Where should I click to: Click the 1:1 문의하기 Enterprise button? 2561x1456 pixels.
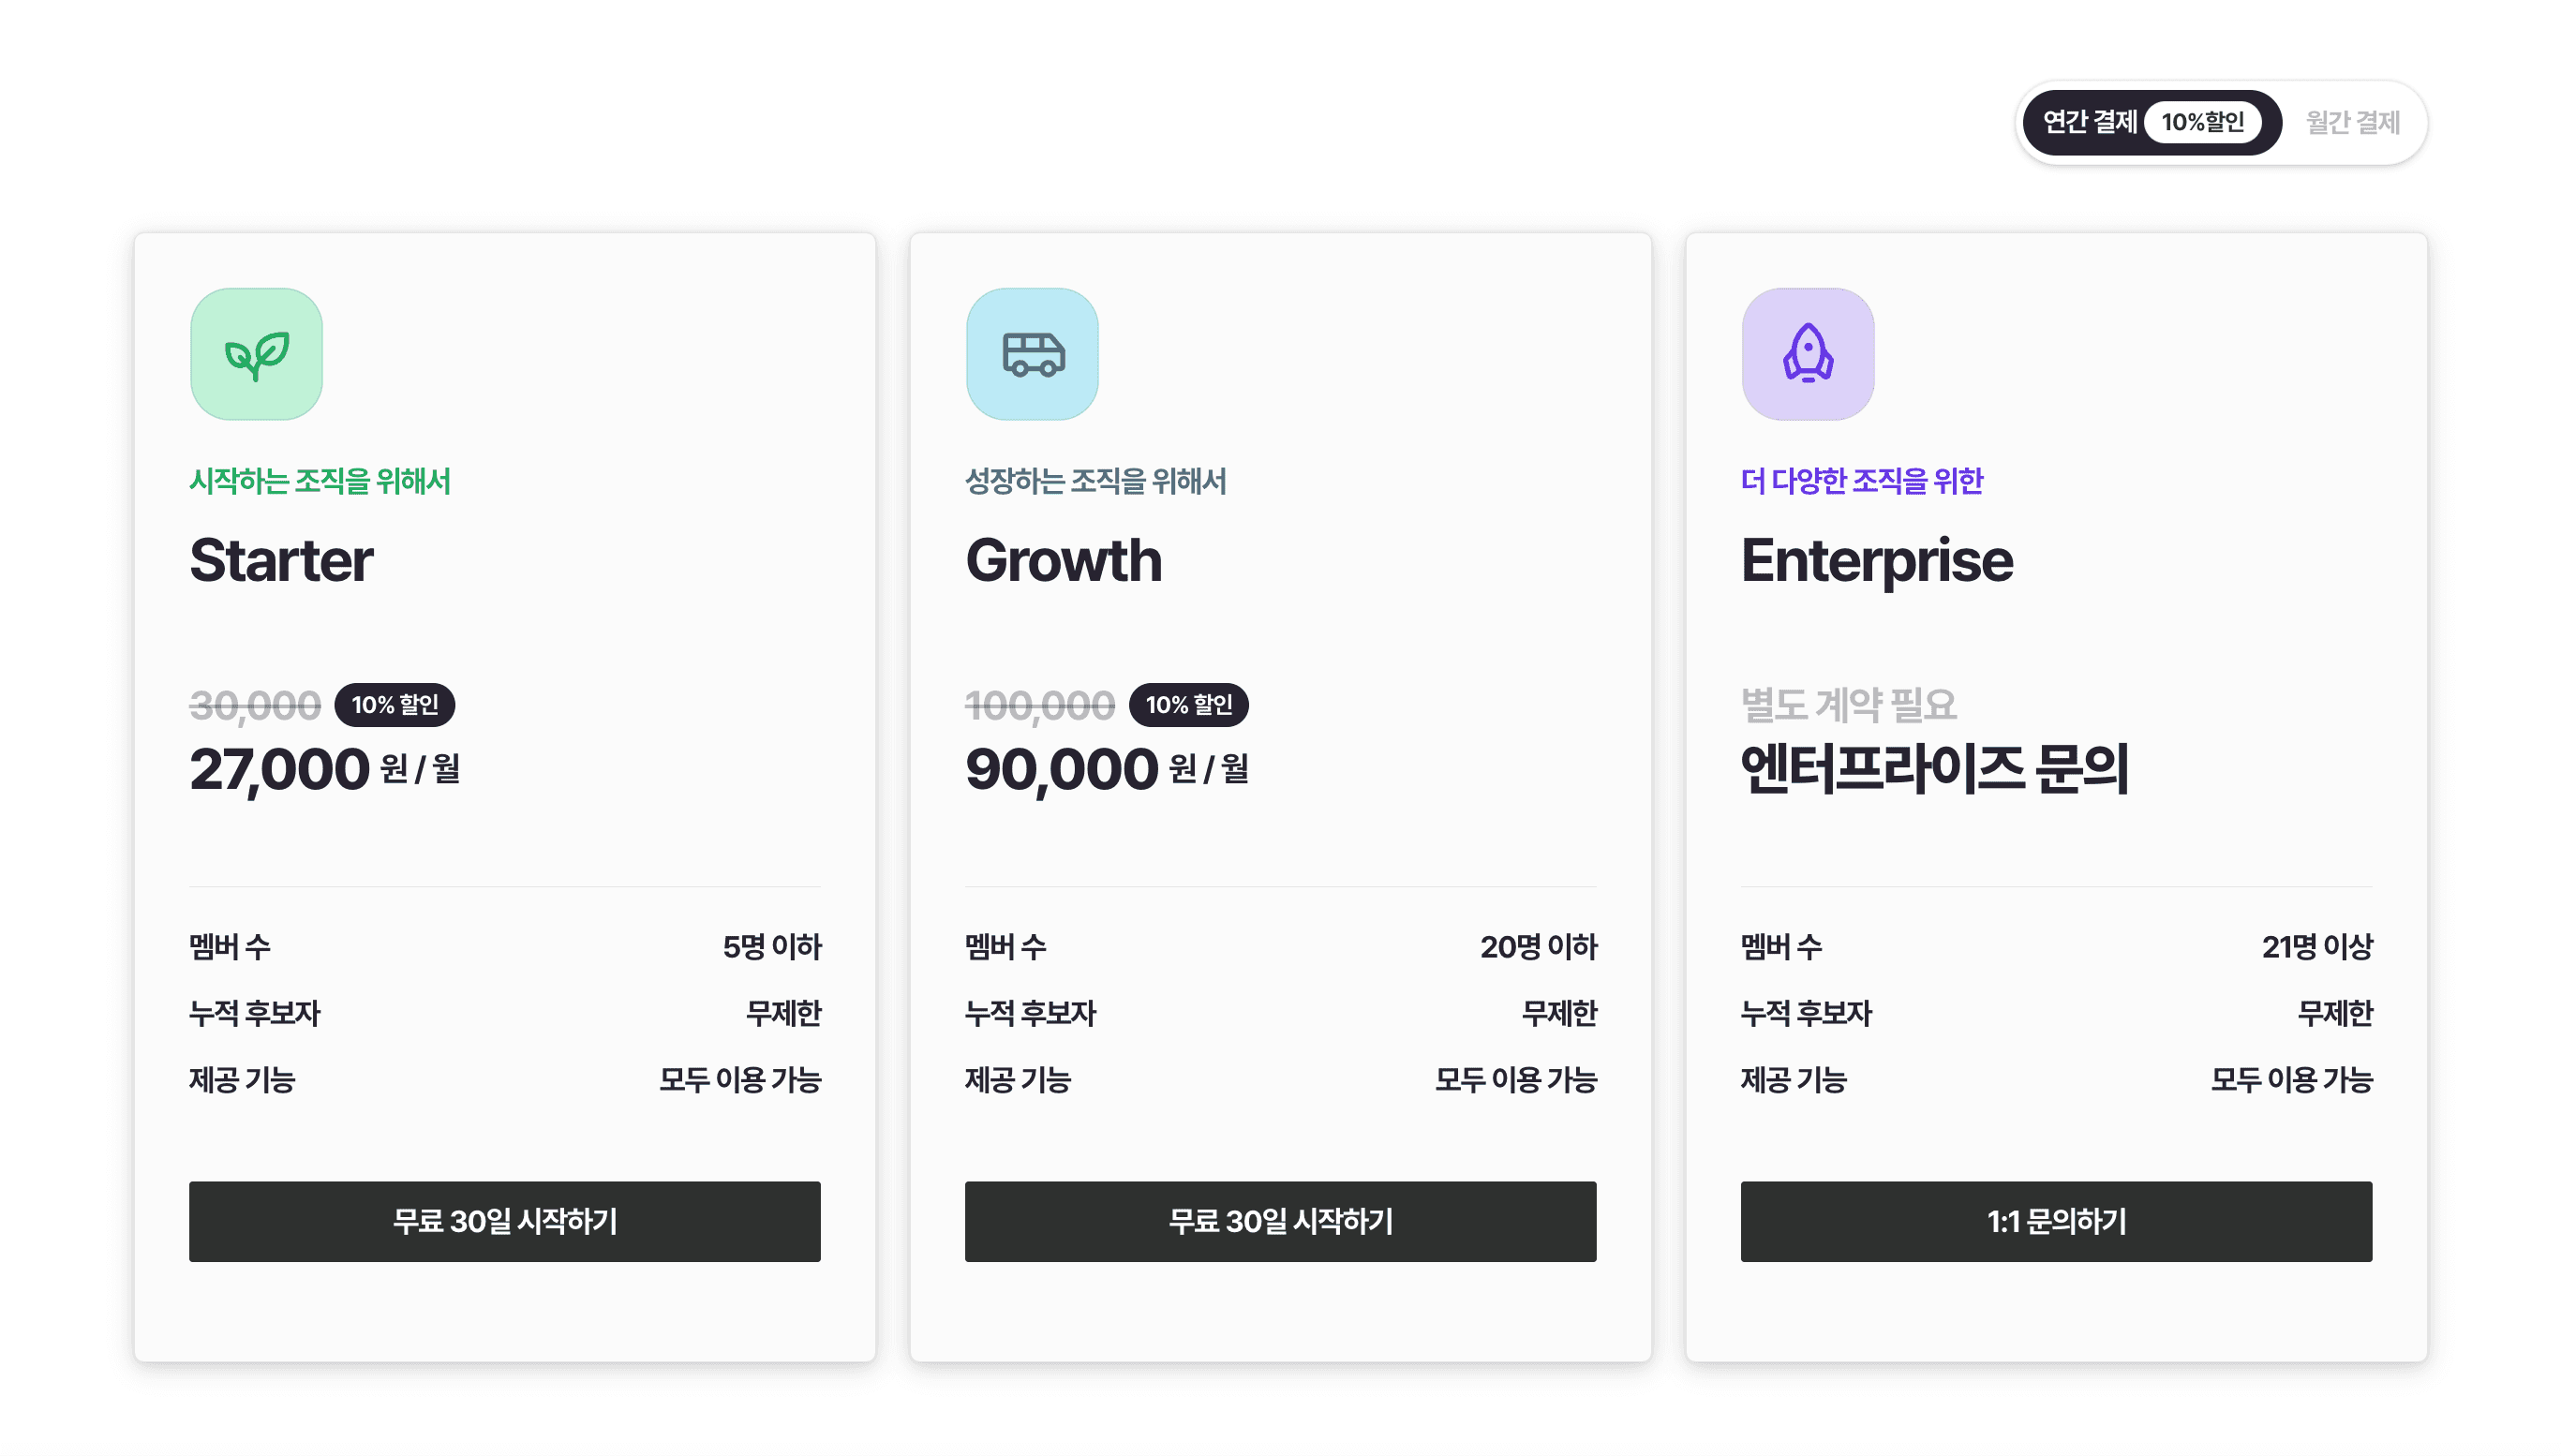2055,1221
